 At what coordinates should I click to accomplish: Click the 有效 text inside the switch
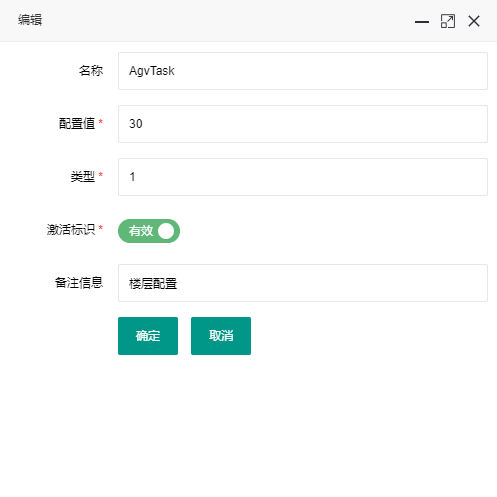[141, 231]
